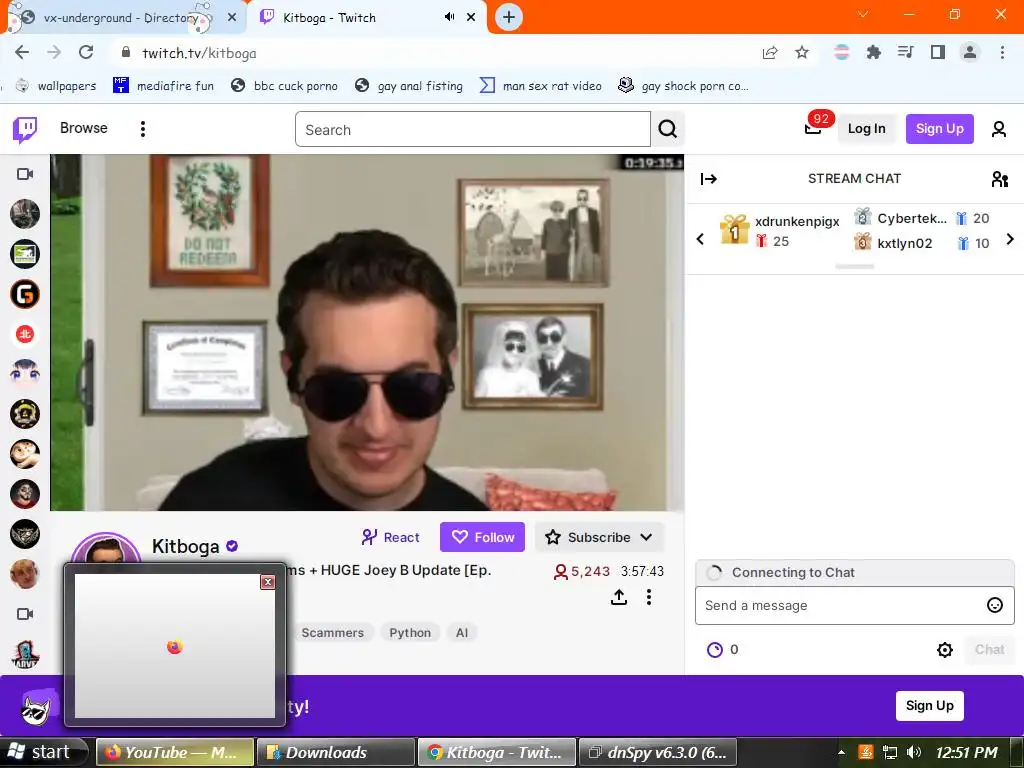Click Sign Up in the purple banner
Screen dimensions: 1024x768
pos(929,705)
